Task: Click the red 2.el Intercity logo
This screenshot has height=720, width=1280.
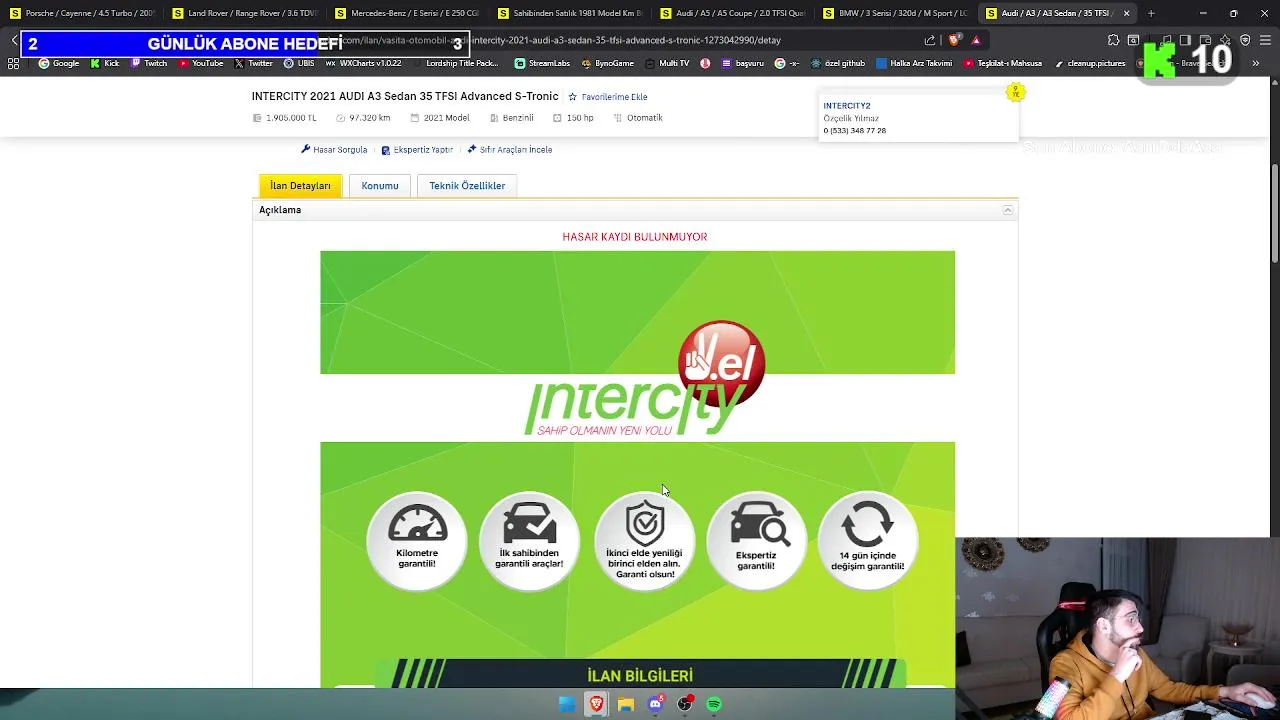Action: [x=721, y=364]
